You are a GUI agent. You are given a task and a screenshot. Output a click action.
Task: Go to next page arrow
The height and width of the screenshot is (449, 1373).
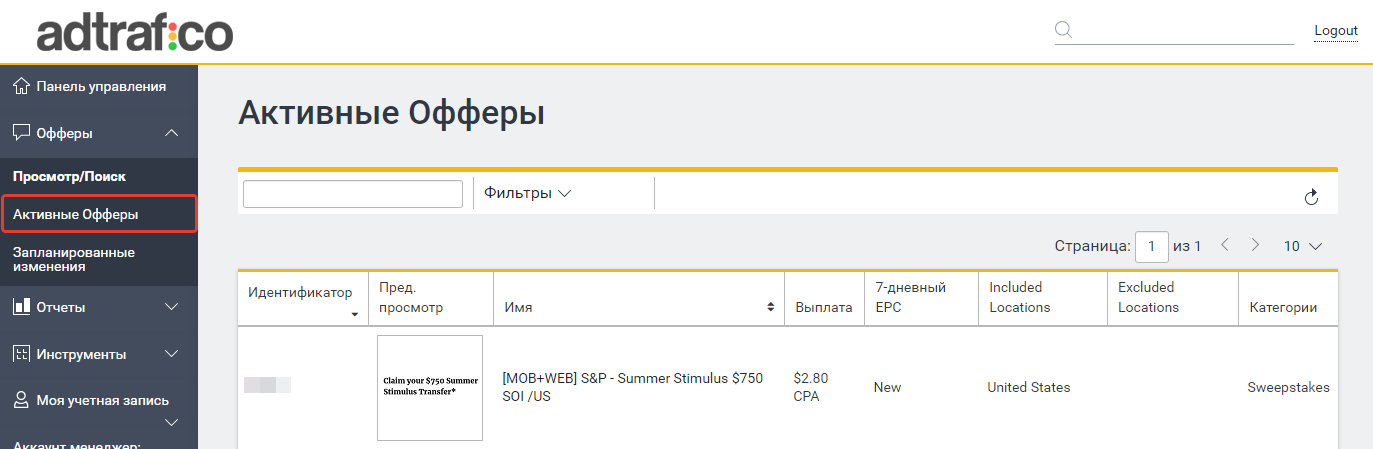coord(1256,245)
